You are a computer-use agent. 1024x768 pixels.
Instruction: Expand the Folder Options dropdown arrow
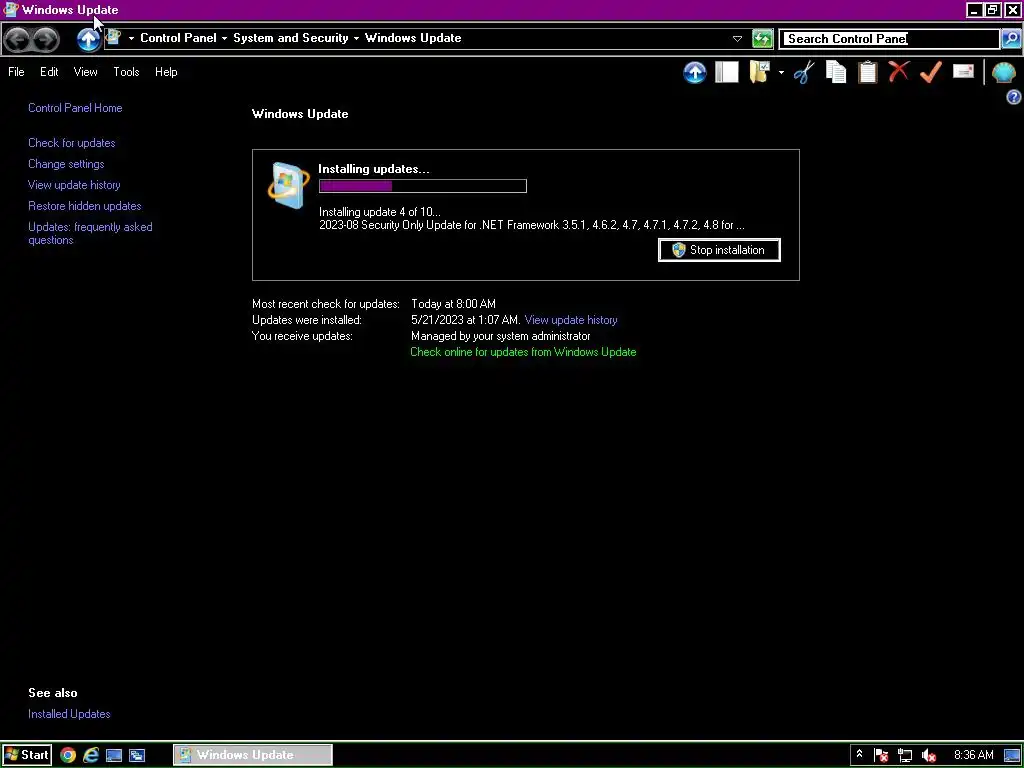(x=781, y=72)
